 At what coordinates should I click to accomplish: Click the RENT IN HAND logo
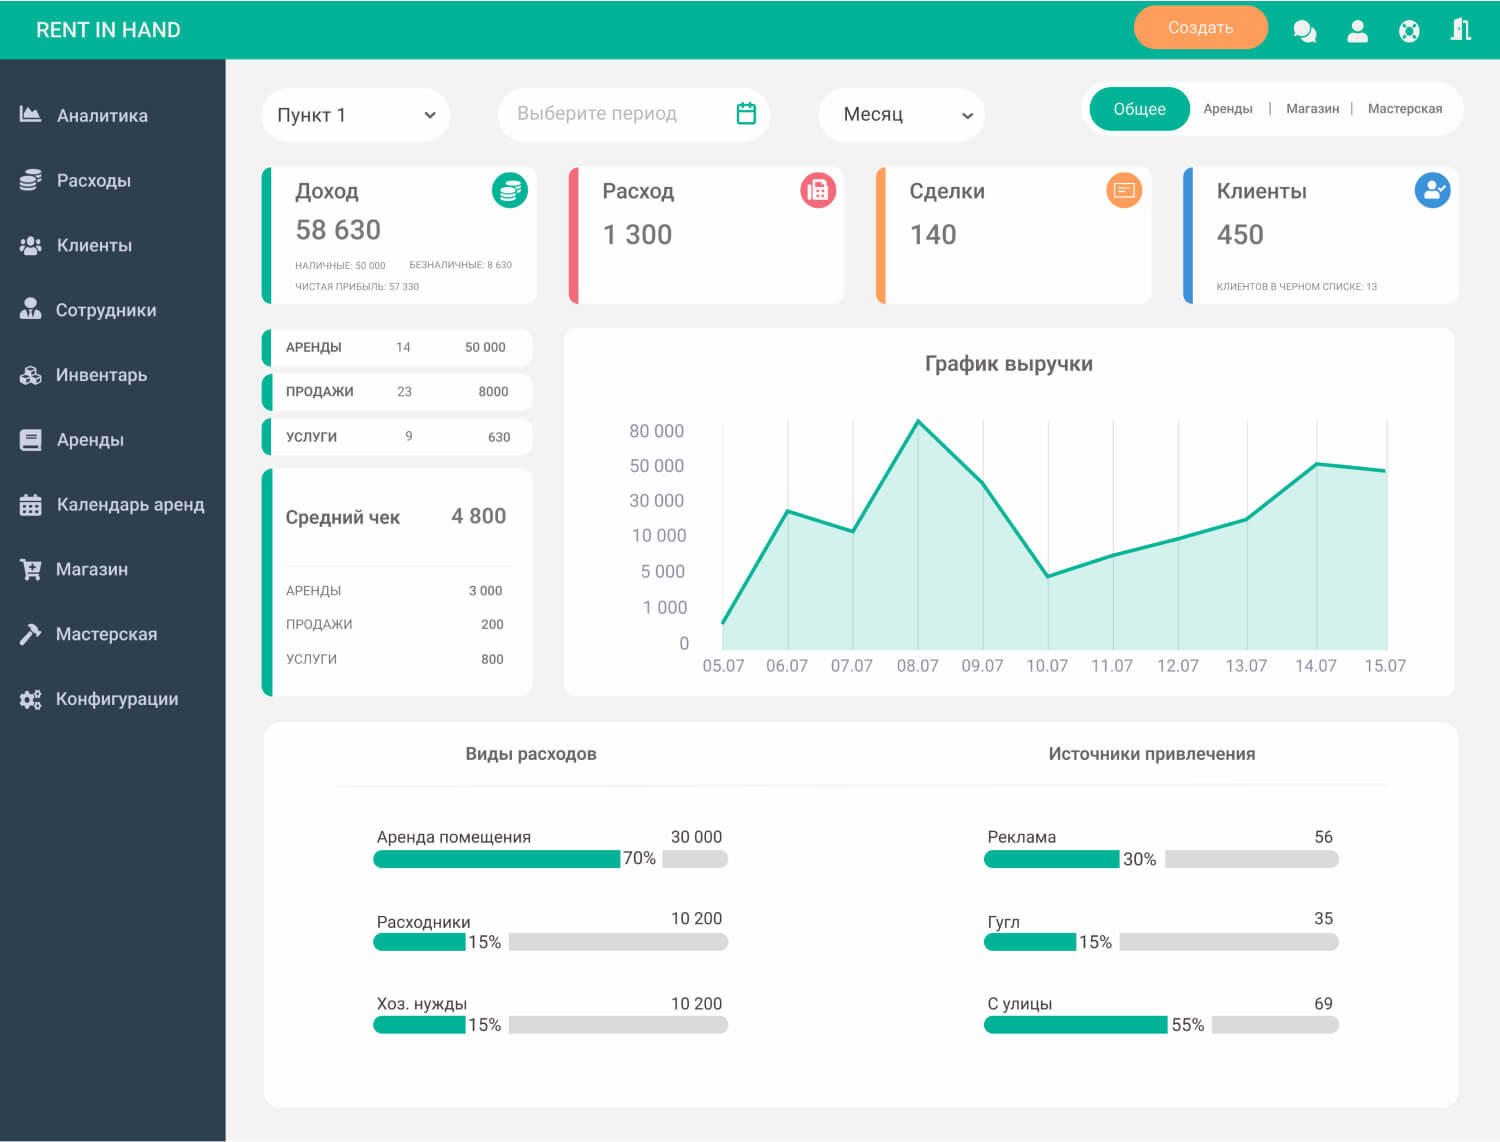point(108,30)
